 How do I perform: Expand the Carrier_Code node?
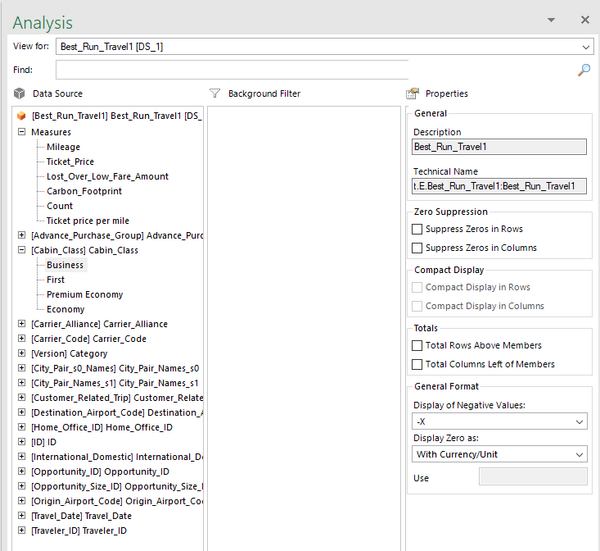point(22,339)
